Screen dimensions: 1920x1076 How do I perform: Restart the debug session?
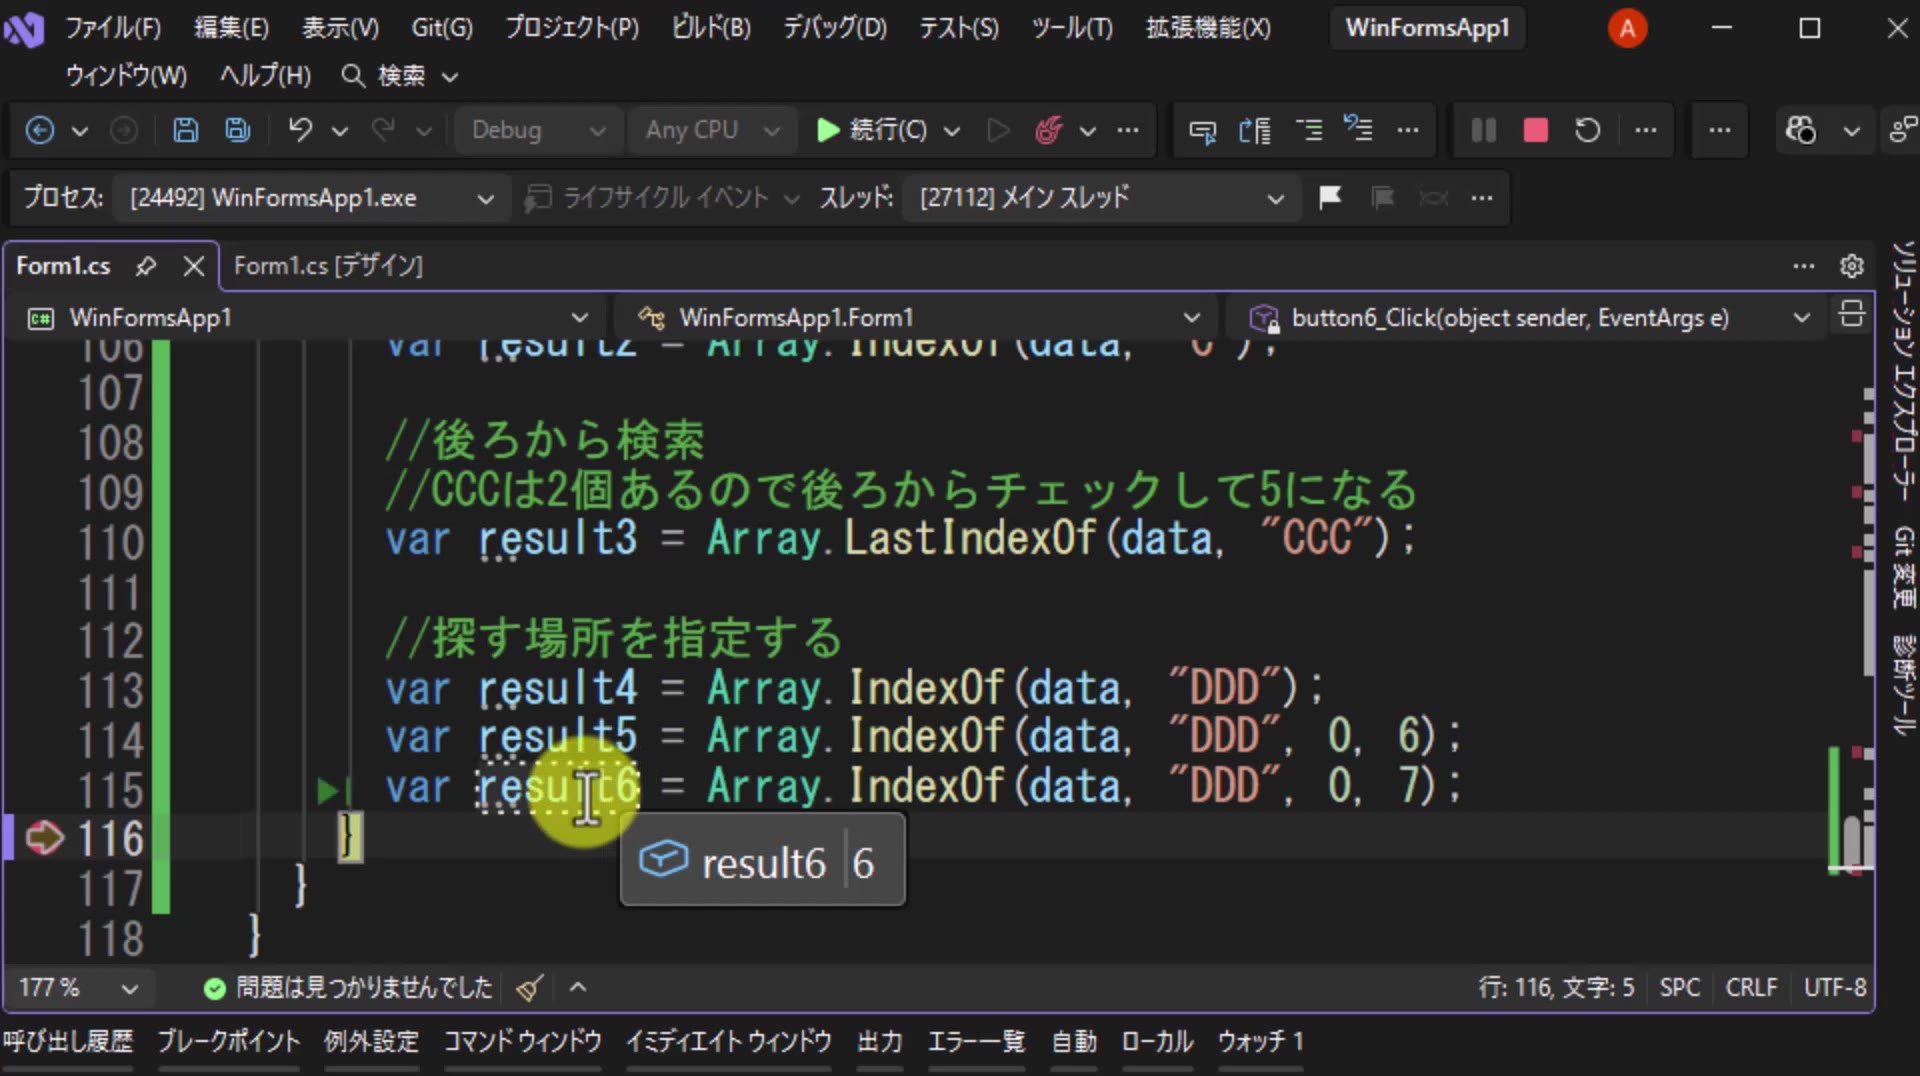pos(1588,130)
